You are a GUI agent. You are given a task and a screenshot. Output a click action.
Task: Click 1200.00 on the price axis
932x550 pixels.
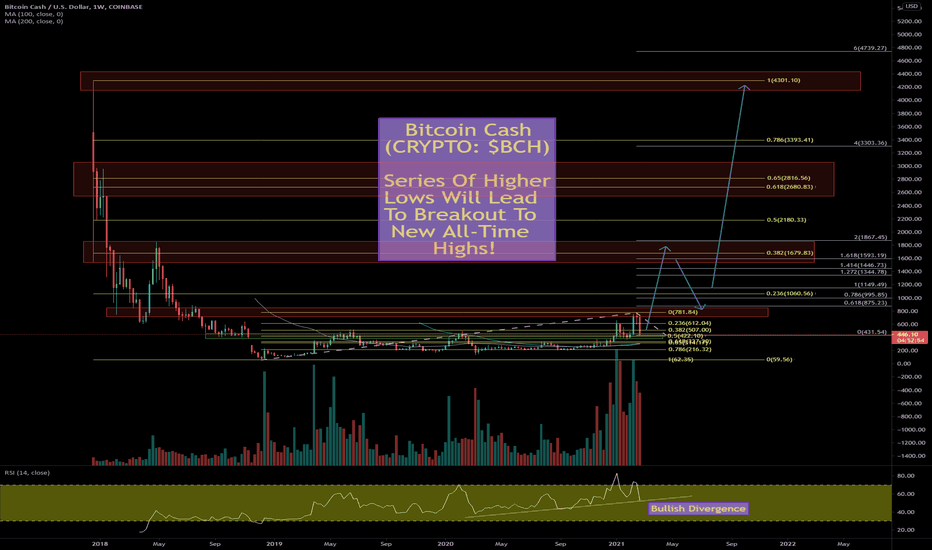(909, 285)
